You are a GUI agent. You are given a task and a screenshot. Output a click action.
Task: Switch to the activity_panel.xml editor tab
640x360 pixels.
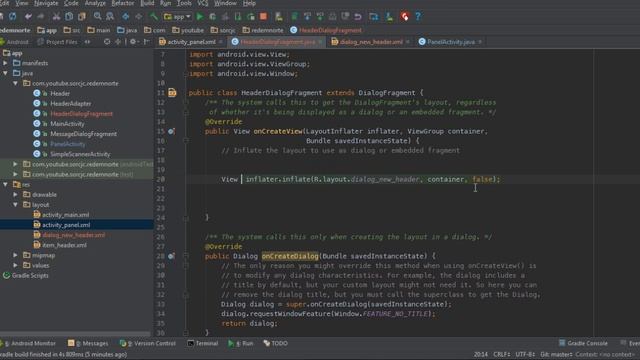(x=191, y=42)
